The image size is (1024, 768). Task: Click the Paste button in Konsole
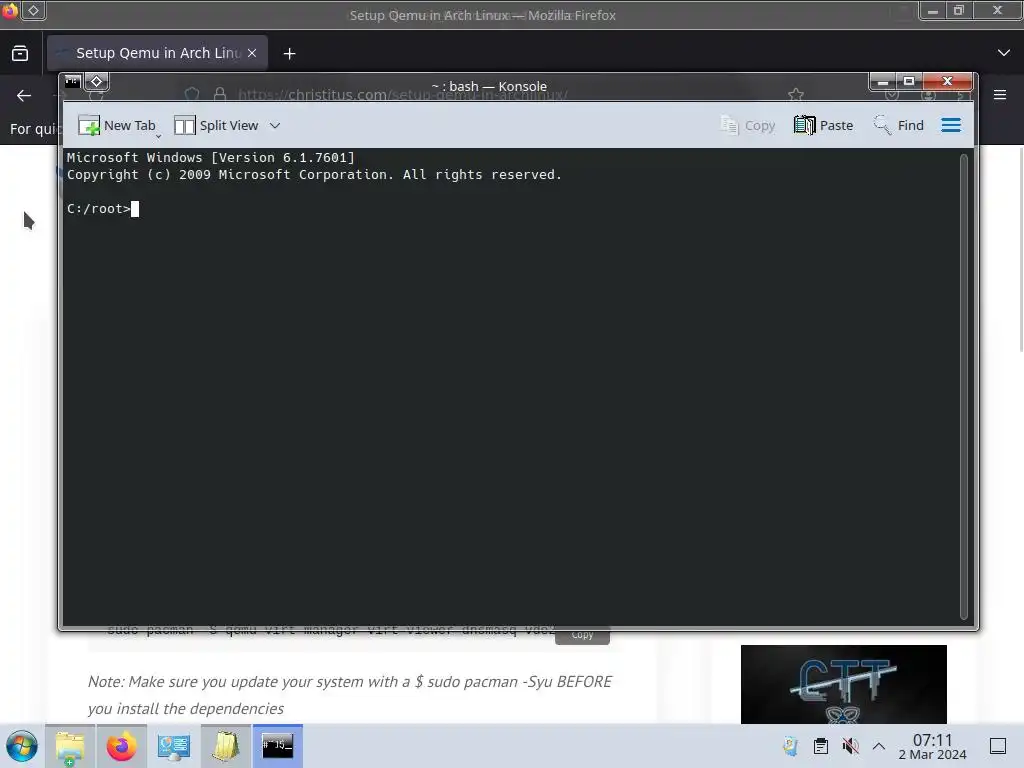pos(823,125)
